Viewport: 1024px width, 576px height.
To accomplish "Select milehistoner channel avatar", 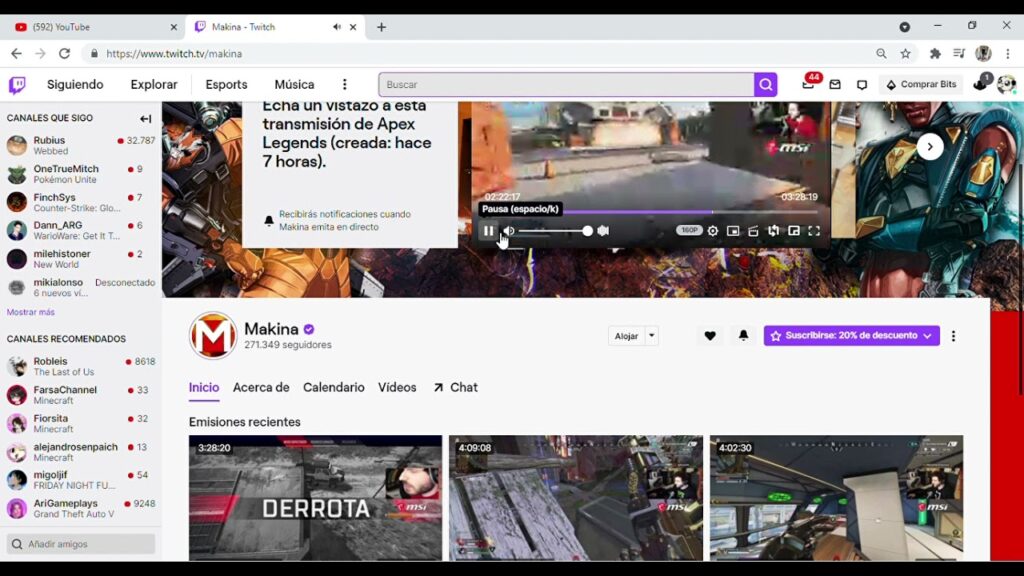I will [x=17, y=259].
